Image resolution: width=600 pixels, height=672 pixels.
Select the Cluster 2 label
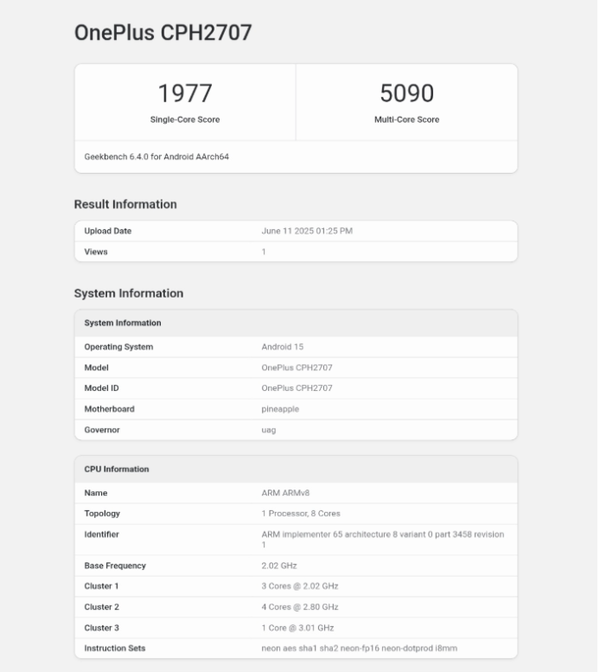(102, 607)
